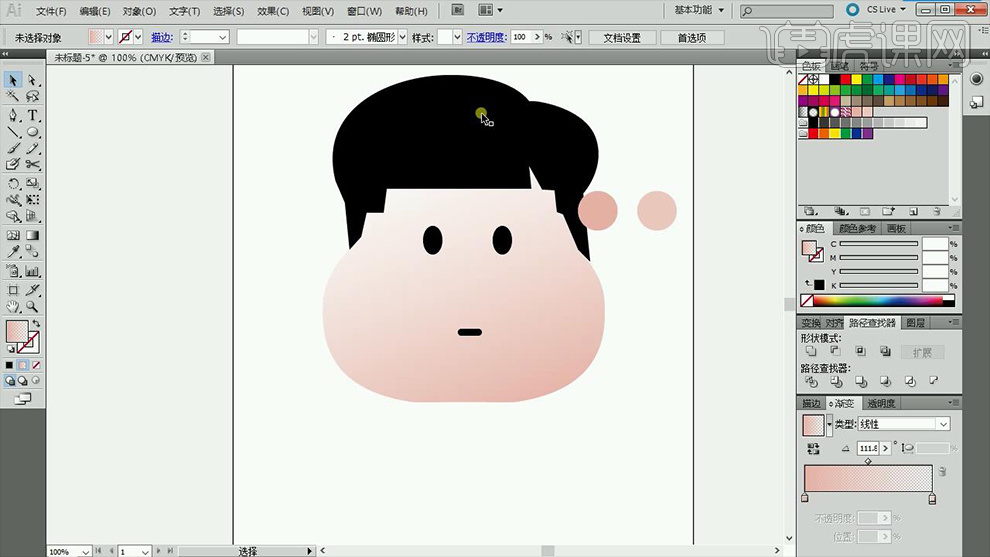Screen dimensions: 990x557
Task: Select the right gradient color stop
Action: pos(932,498)
